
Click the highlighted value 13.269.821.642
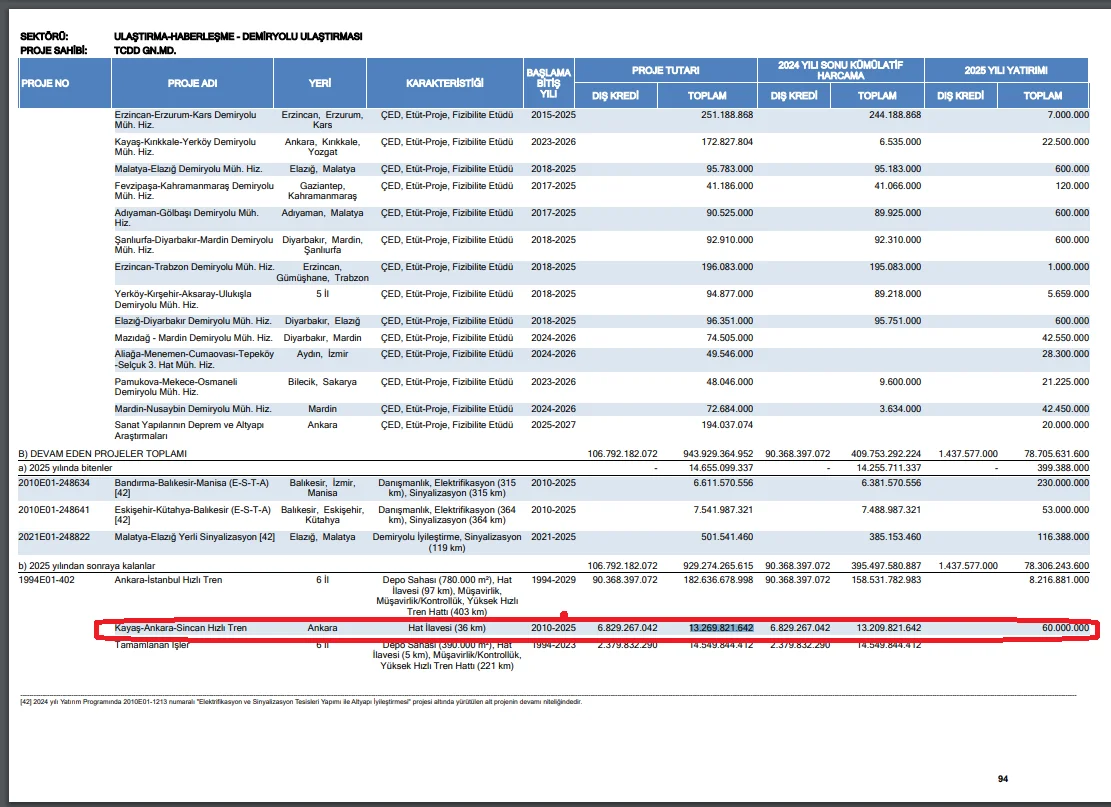pyautogui.click(x=720, y=628)
